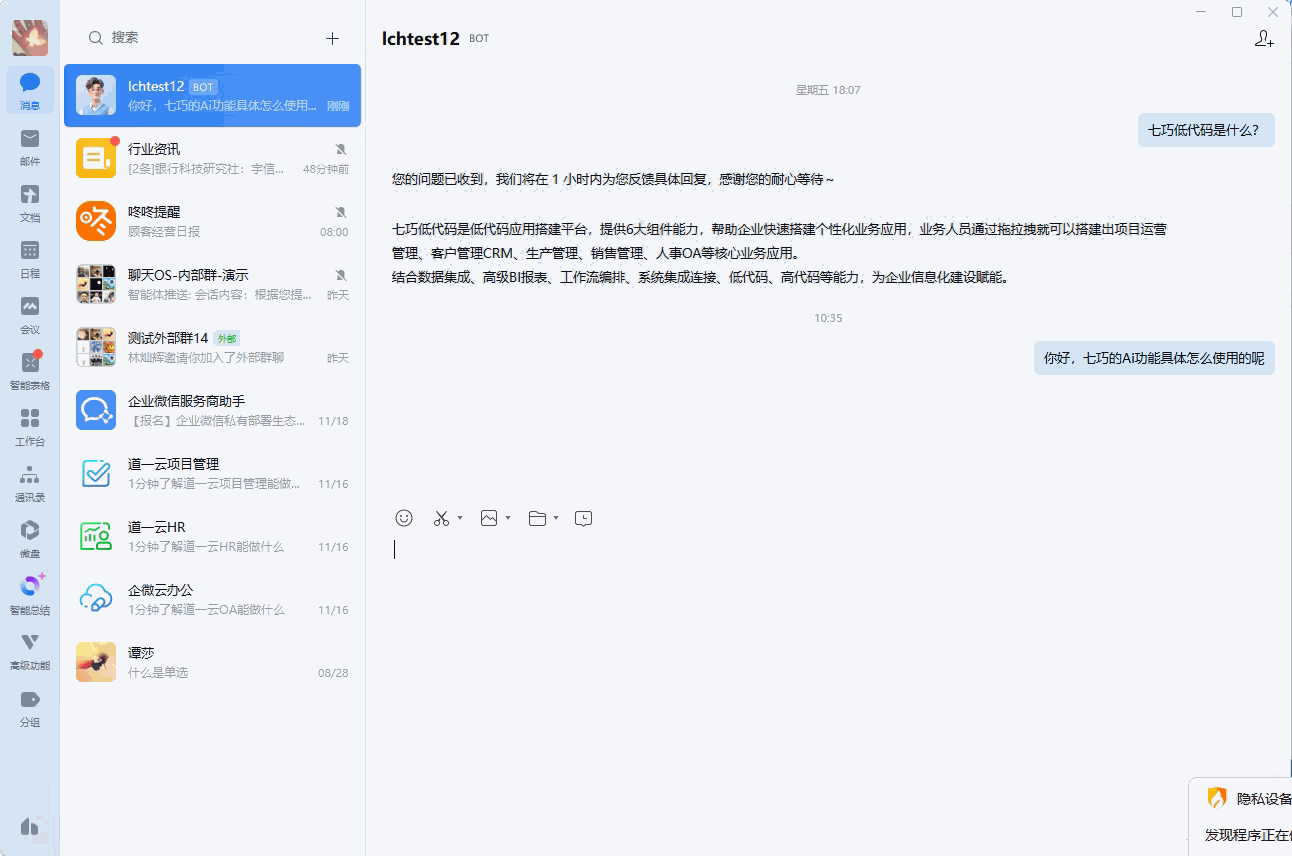Image resolution: width=1292 pixels, height=856 pixels.
Task: Open 智能表格 with the red notification dot
Action: [29, 366]
